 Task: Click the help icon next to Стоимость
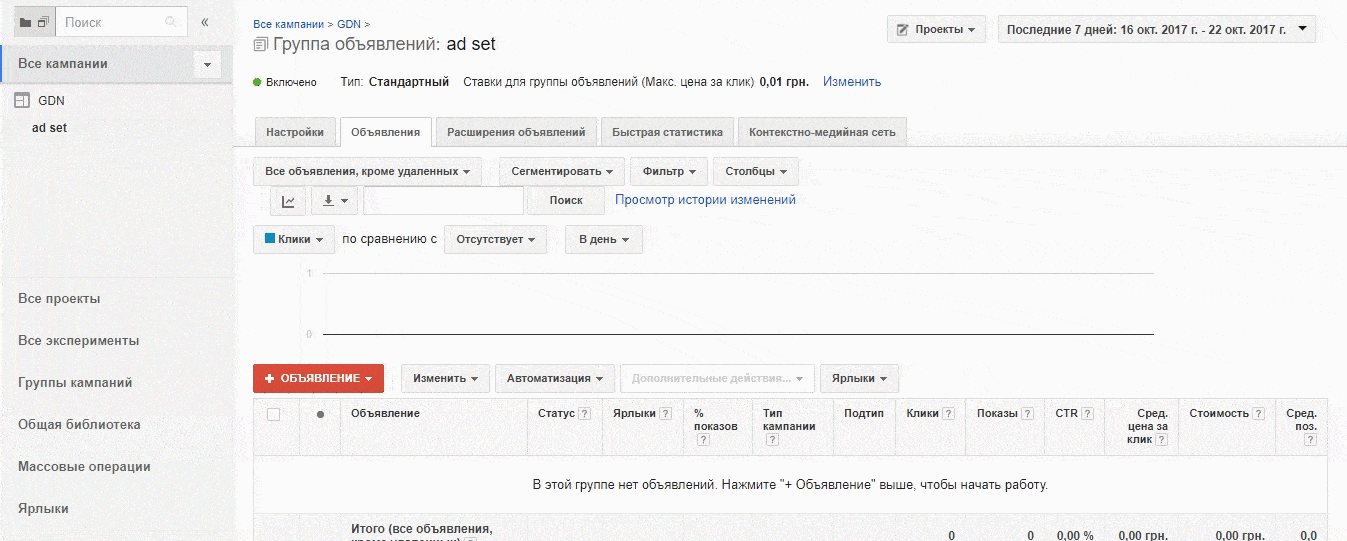[1259, 414]
